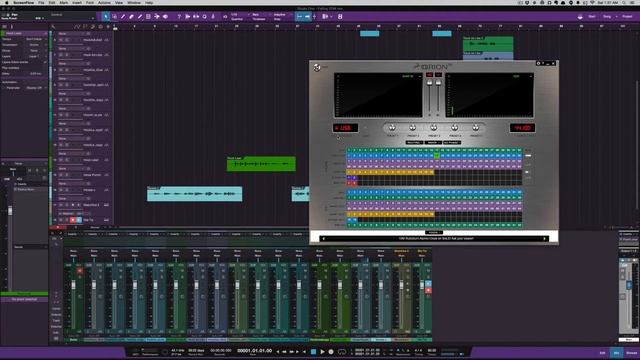Open small dropdown above Orion news banner
The height and width of the screenshot is (360, 640).
point(433,233)
